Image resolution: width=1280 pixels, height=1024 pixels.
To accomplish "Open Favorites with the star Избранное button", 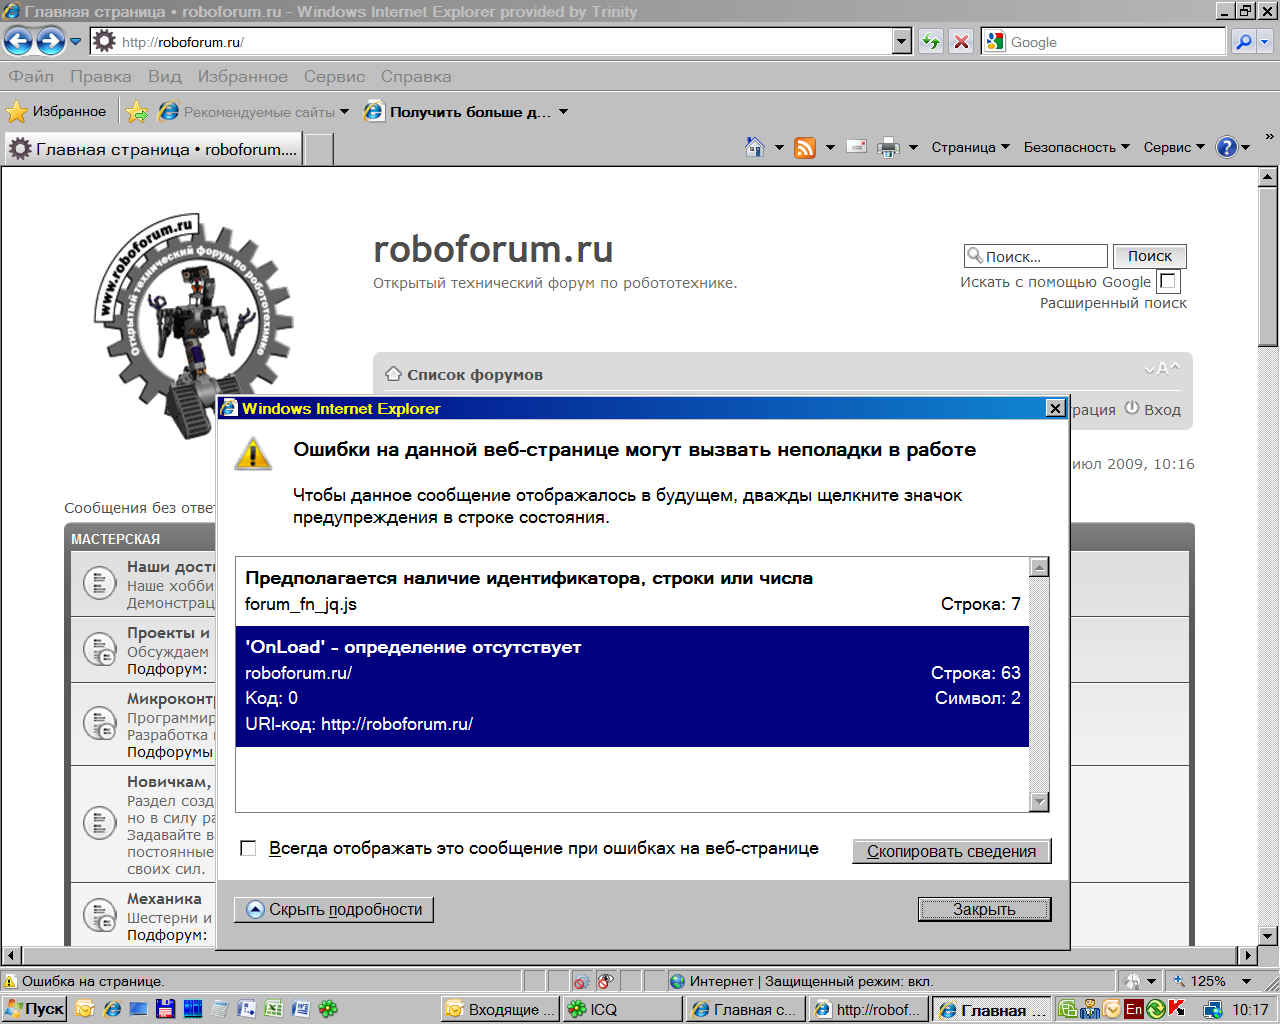I will pyautogui.click(x=56, y=112).
